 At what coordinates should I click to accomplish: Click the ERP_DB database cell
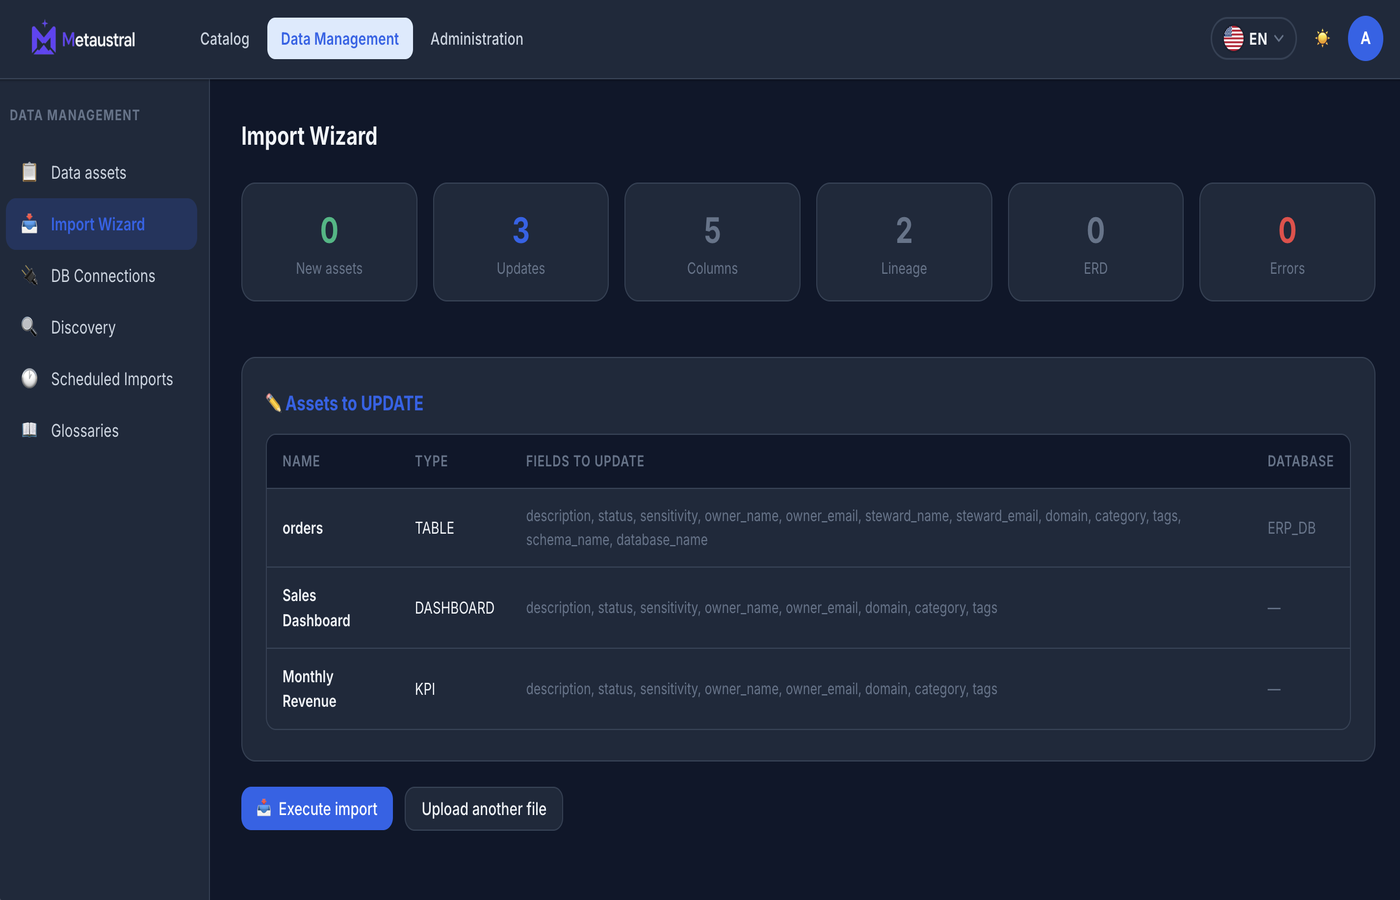(1291, 528)
